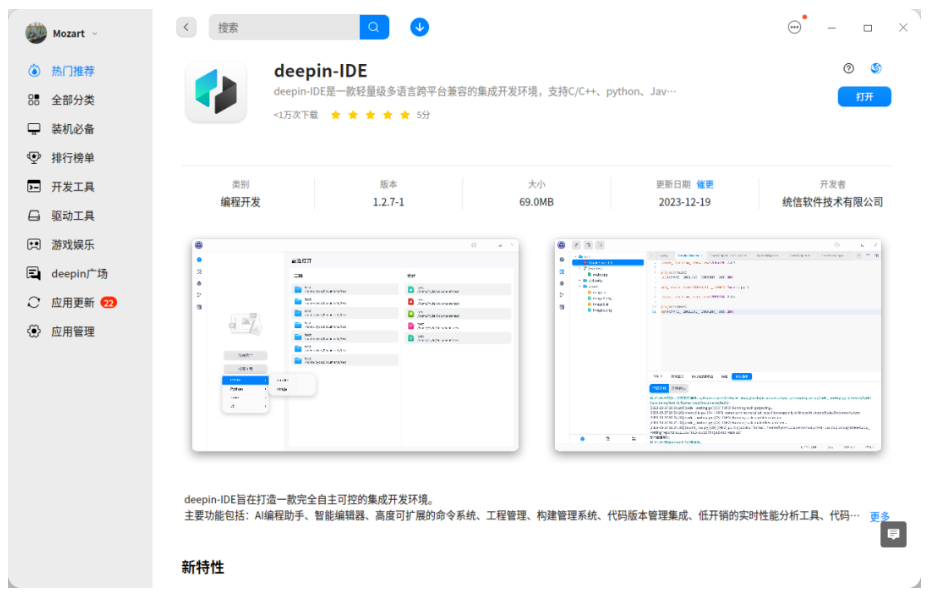Open the downloads manager arrow icon
Image resolution: width=937 pixels, height=595 pixels.
coord(419,27)
